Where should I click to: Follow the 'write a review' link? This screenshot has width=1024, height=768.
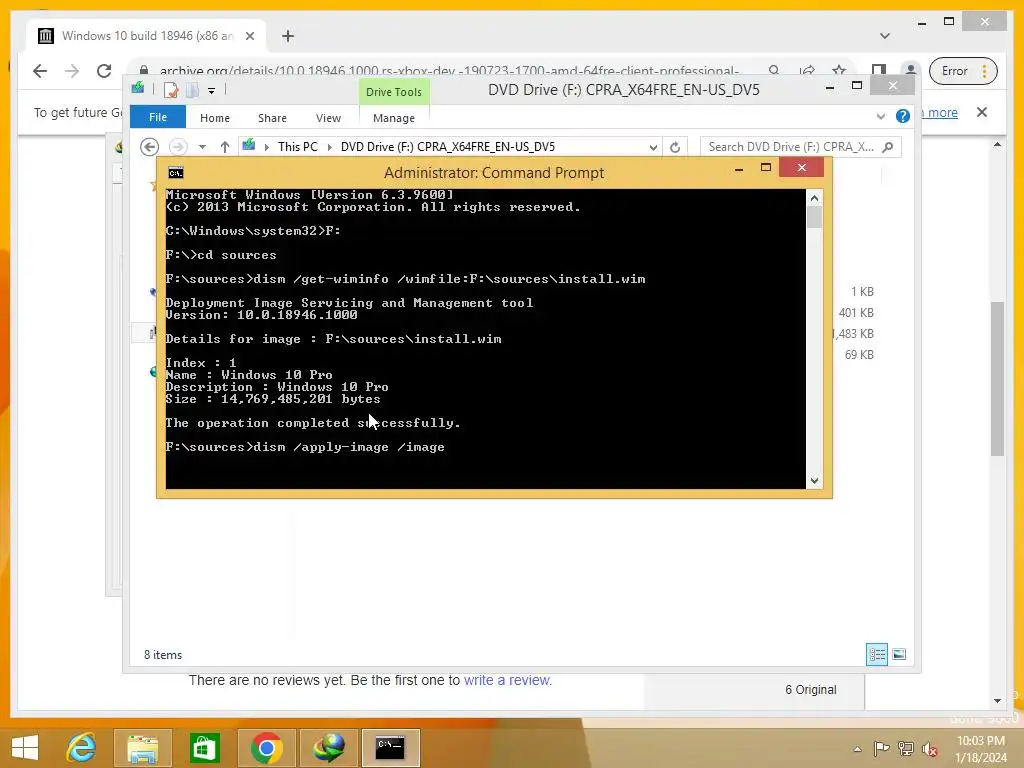click(507, 680)
